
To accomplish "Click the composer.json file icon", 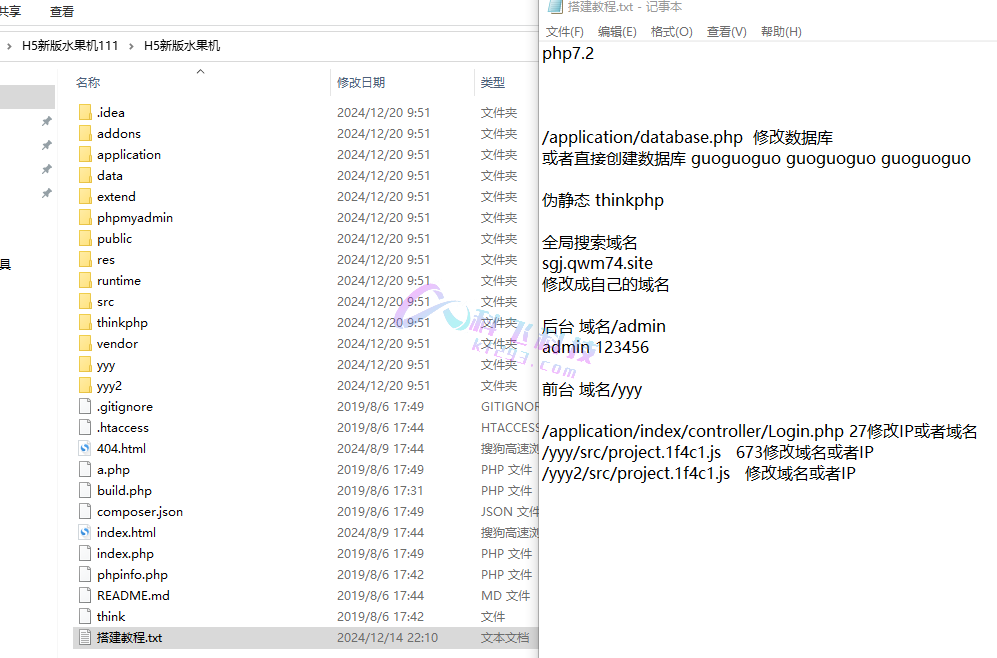I will click(85, 511).
